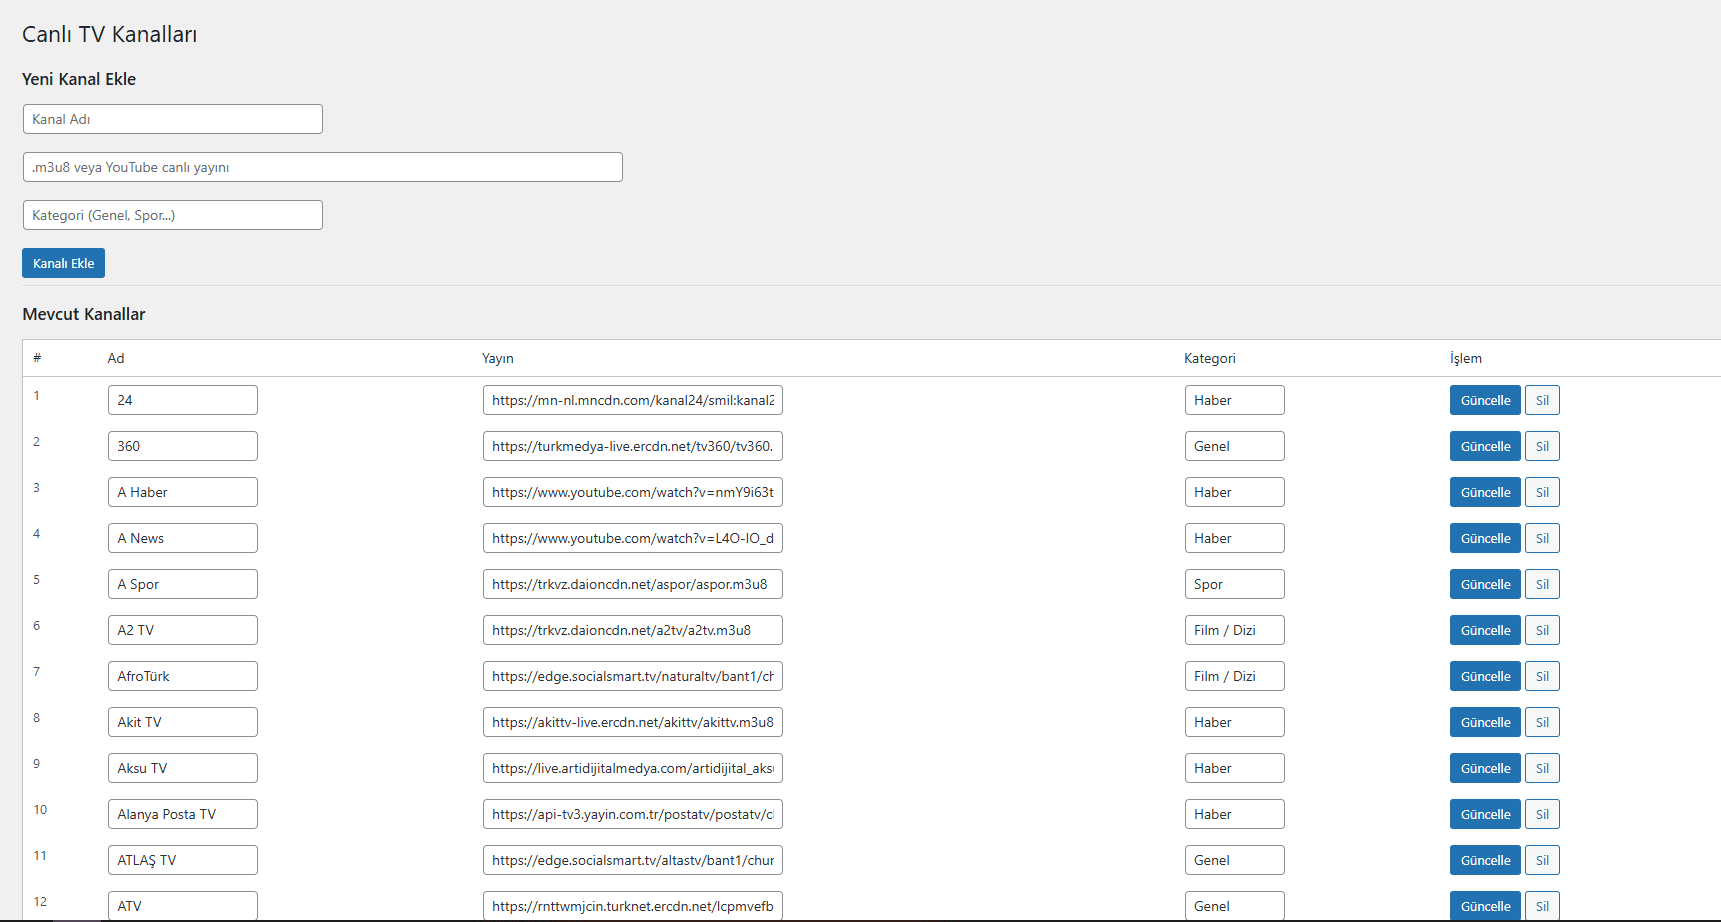Viewport: 1721px width, 922px height.
Task: Click Sil for the A News channel
Action: click(1541, 538)
